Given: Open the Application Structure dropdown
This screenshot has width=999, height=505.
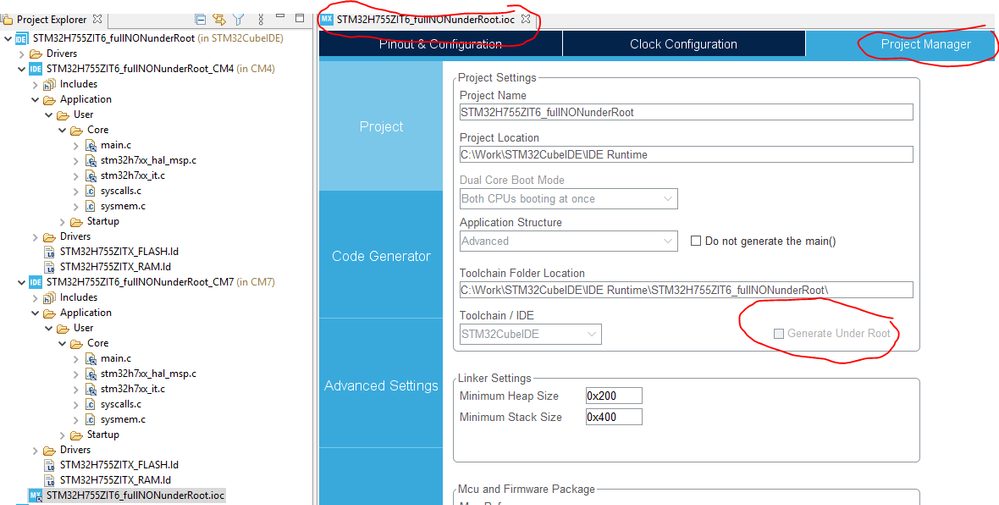Looking at the screenshot, I should click(x=568, y=241).
